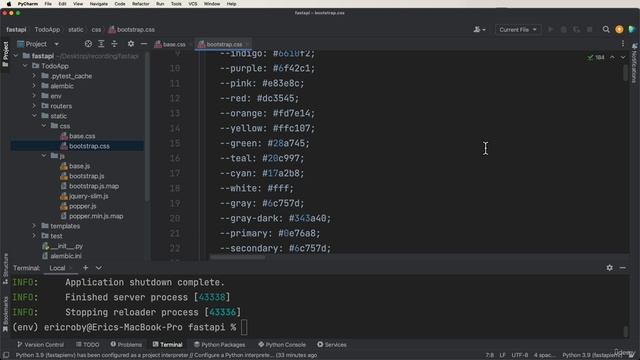Select alembic.ini file in tree
The height and width of the screenshot is (360, 640).
tap(66, 256)
